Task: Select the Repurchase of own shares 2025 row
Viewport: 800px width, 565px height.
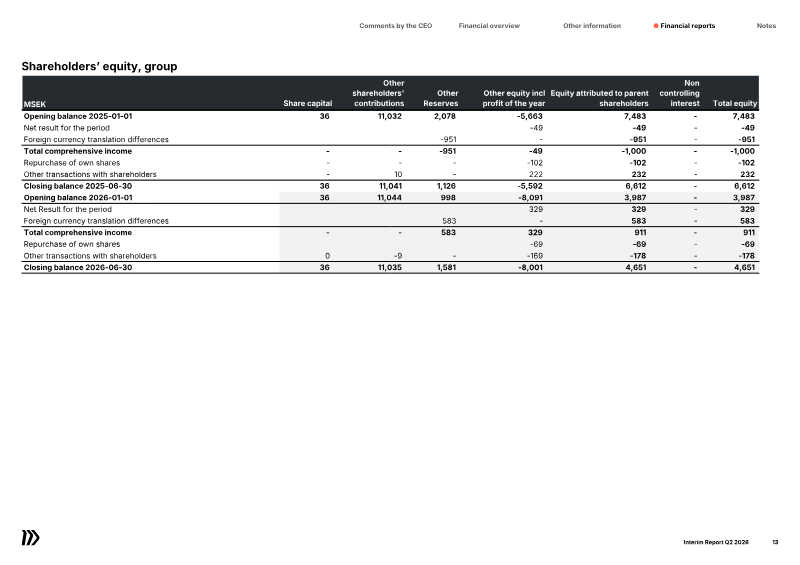Action: [390, 163]
